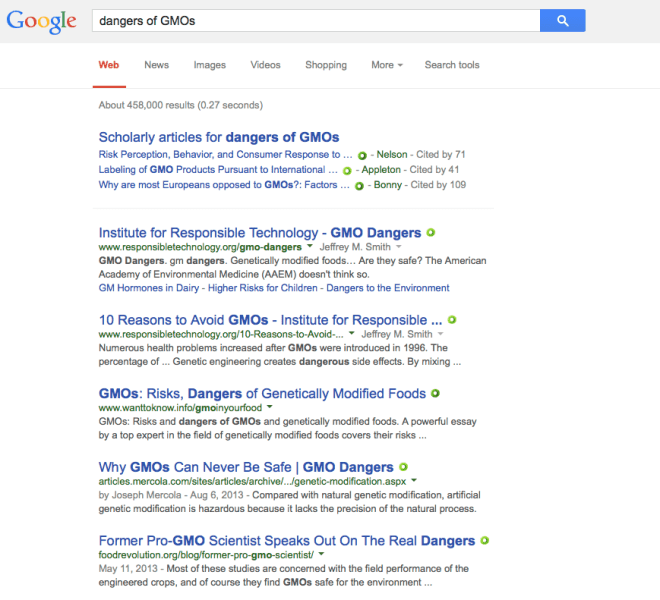
Task: Switch to the Shopping tab
Action: 326,65
